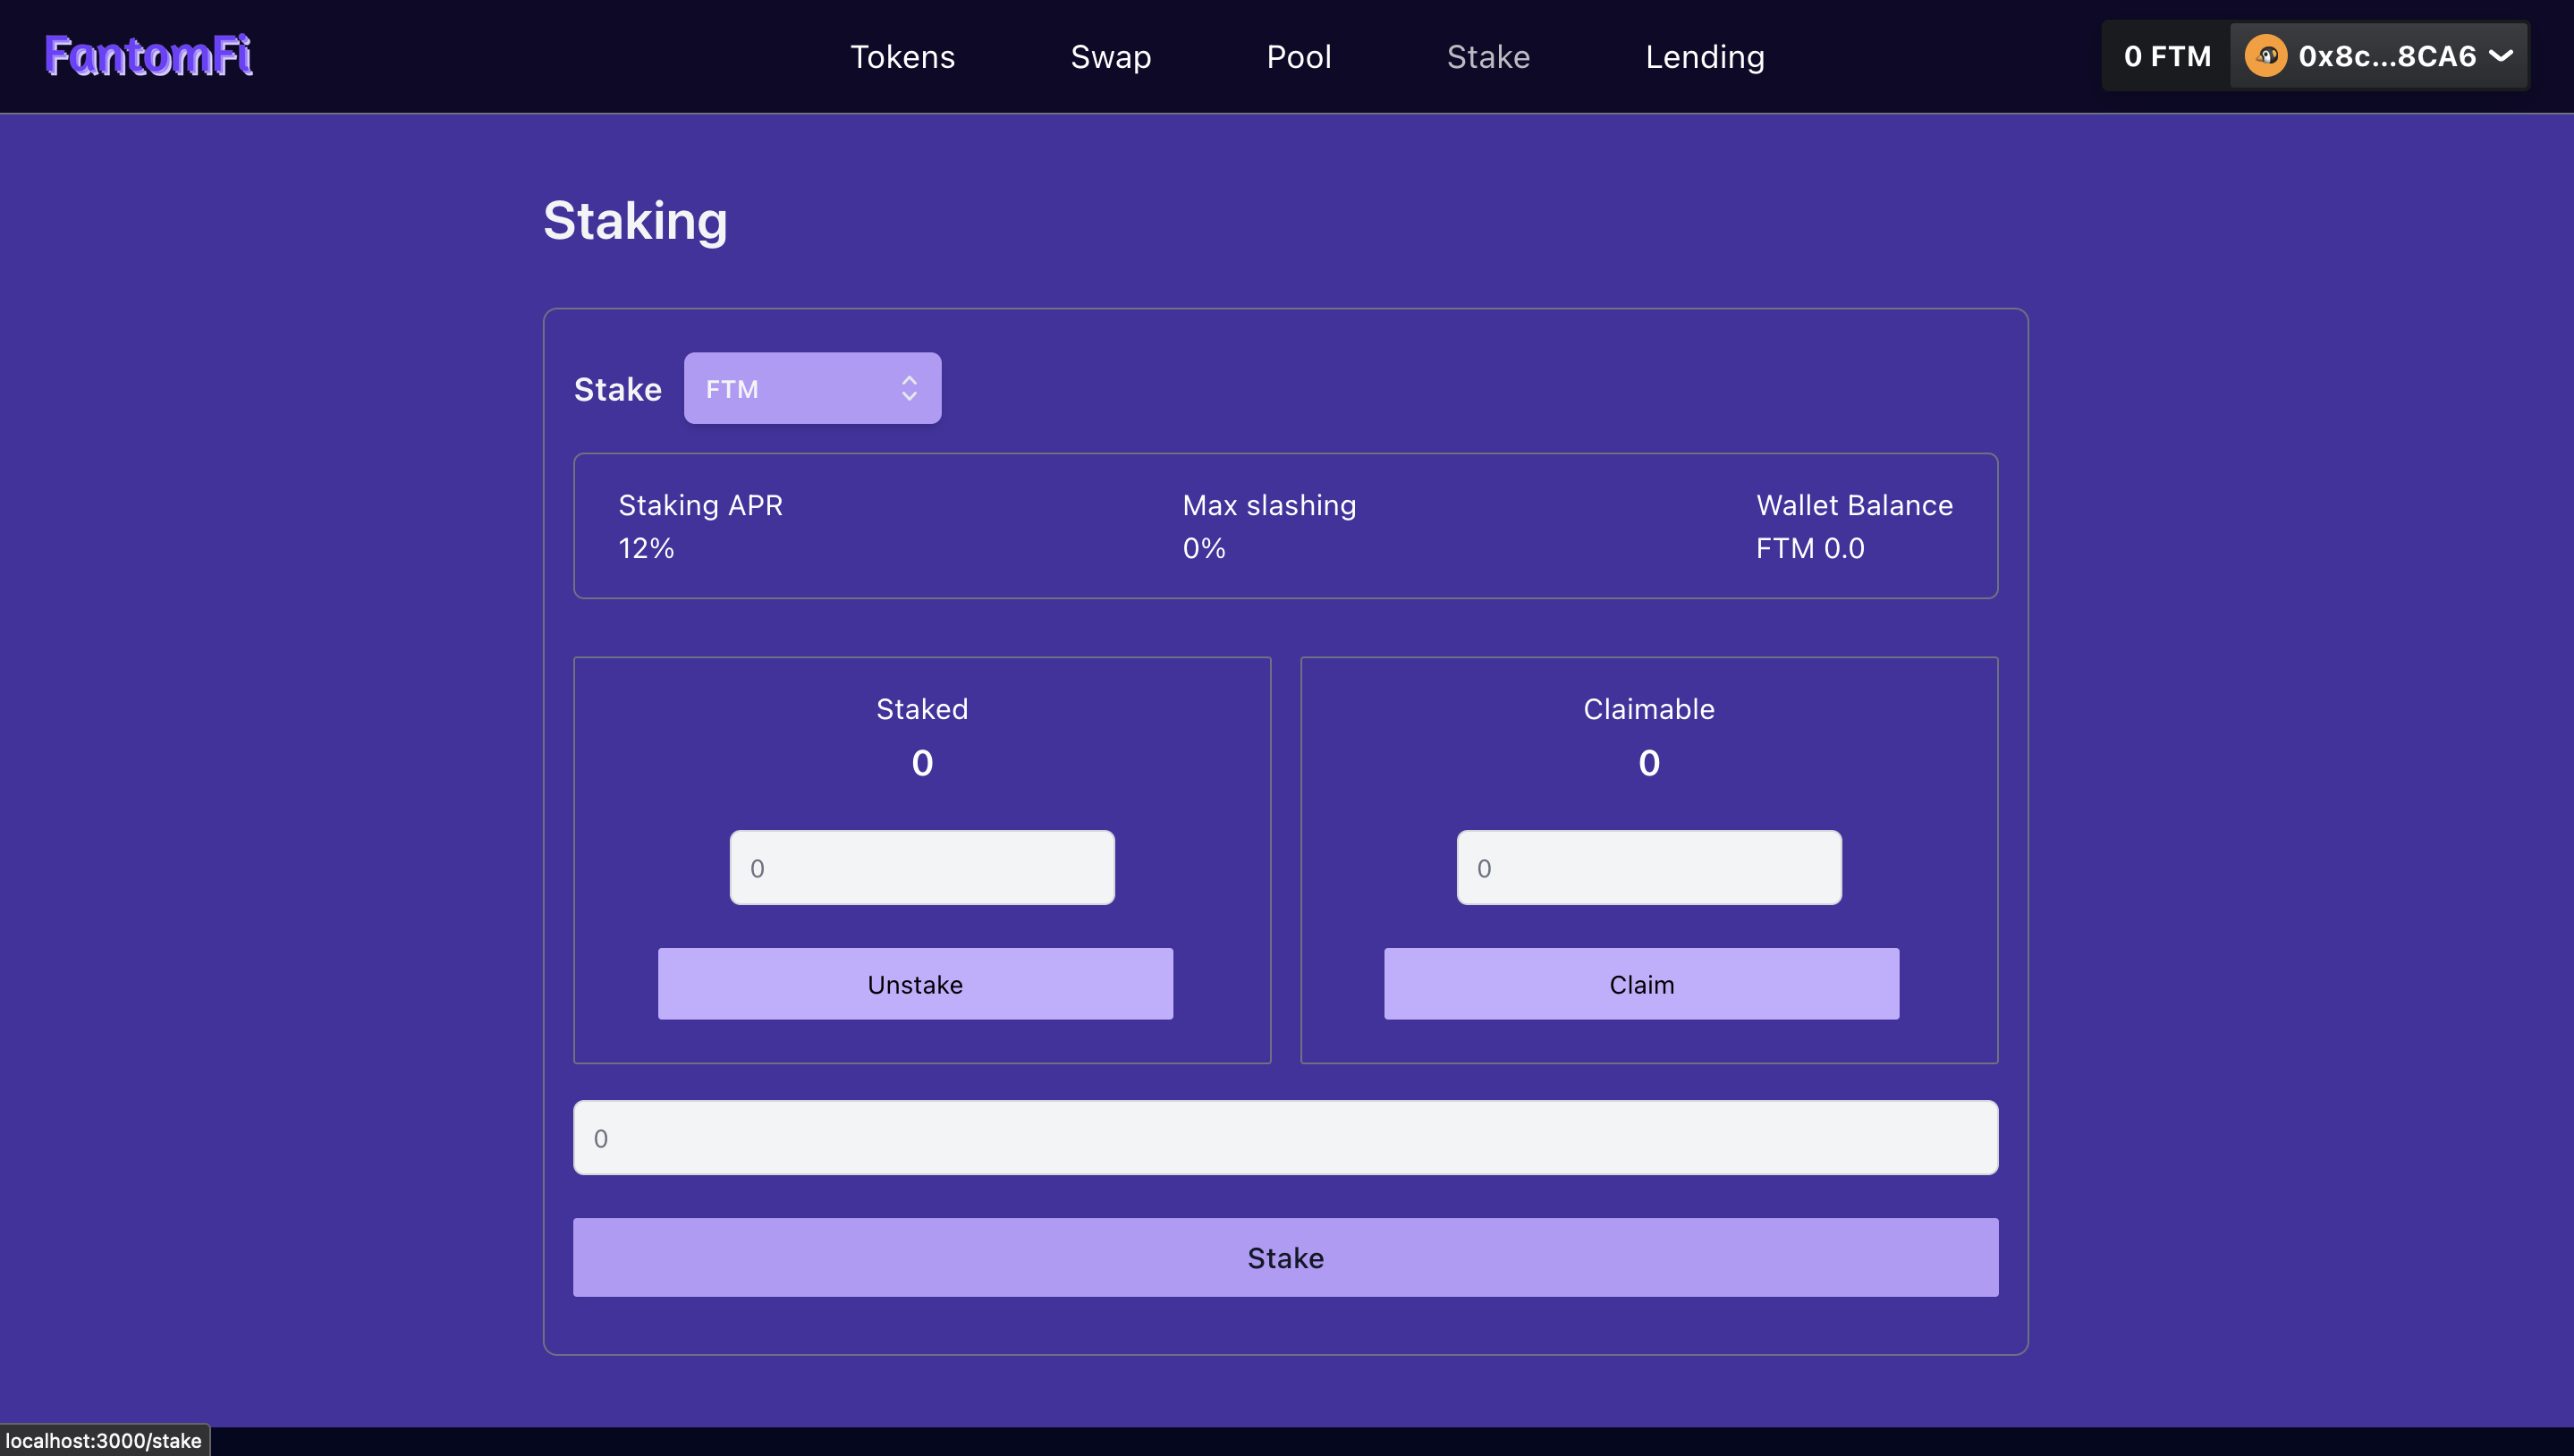This screenshot has height=1456, width=2574.
Task: Click the stake amount input field
Action: 1285,1137
